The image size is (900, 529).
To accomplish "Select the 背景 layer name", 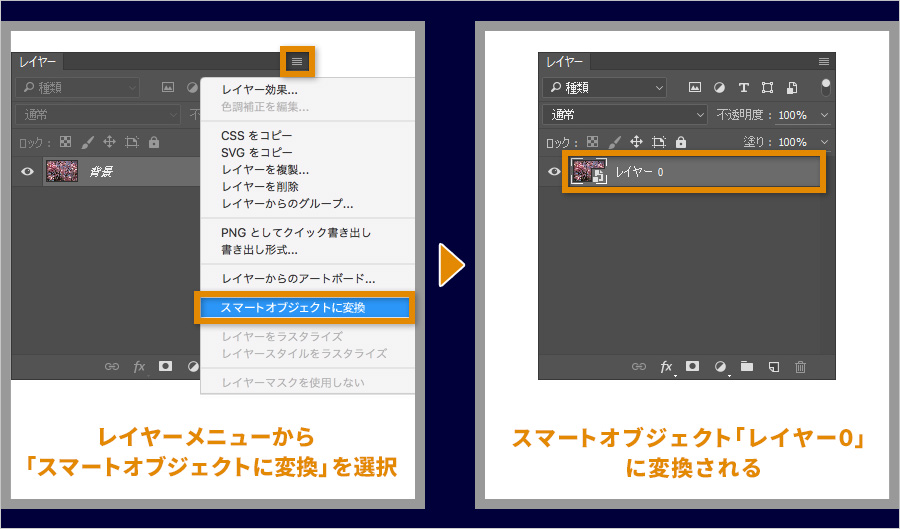I will click(x=100, y=172).
